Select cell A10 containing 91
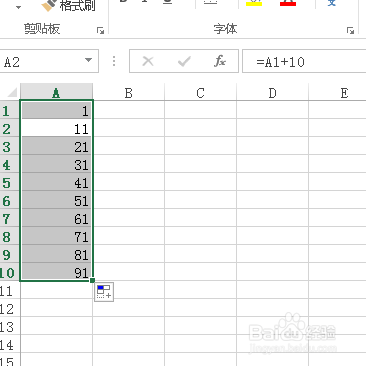 tap(56, 272)
